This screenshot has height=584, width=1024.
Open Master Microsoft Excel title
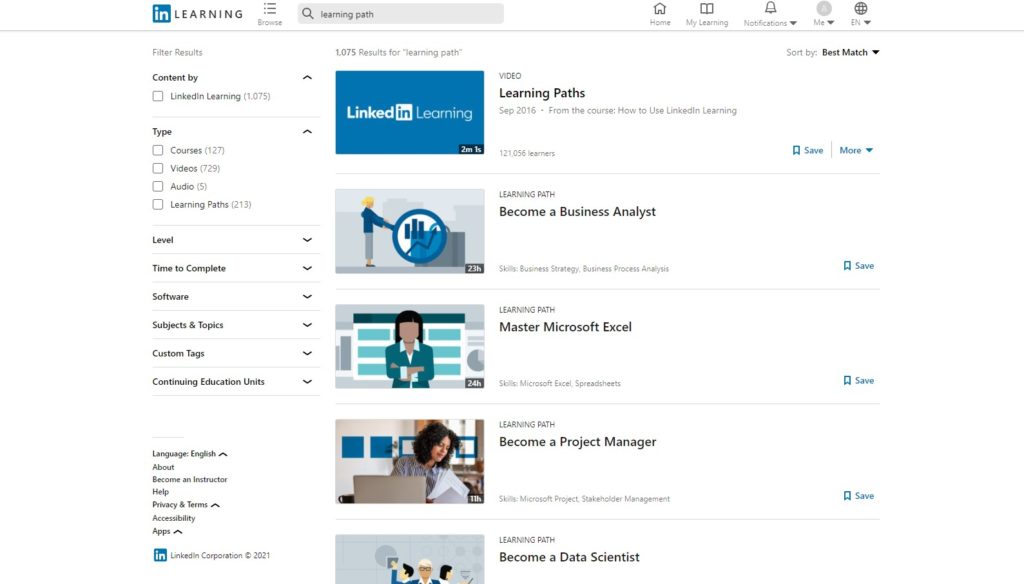click(566, 327)
